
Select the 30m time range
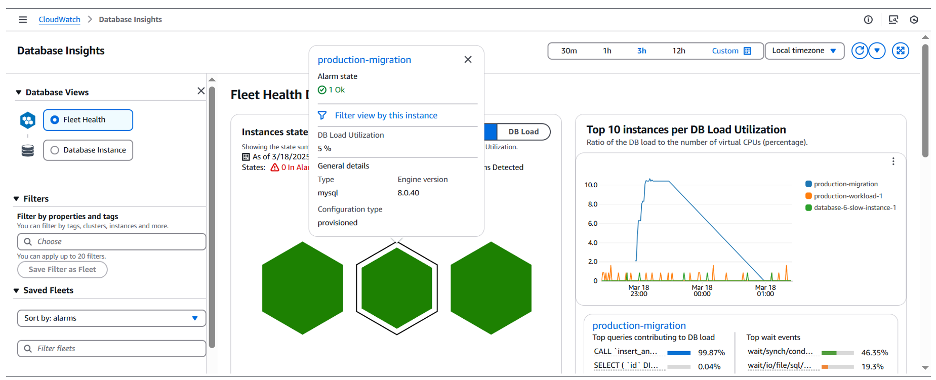click(x=569, y=51)
